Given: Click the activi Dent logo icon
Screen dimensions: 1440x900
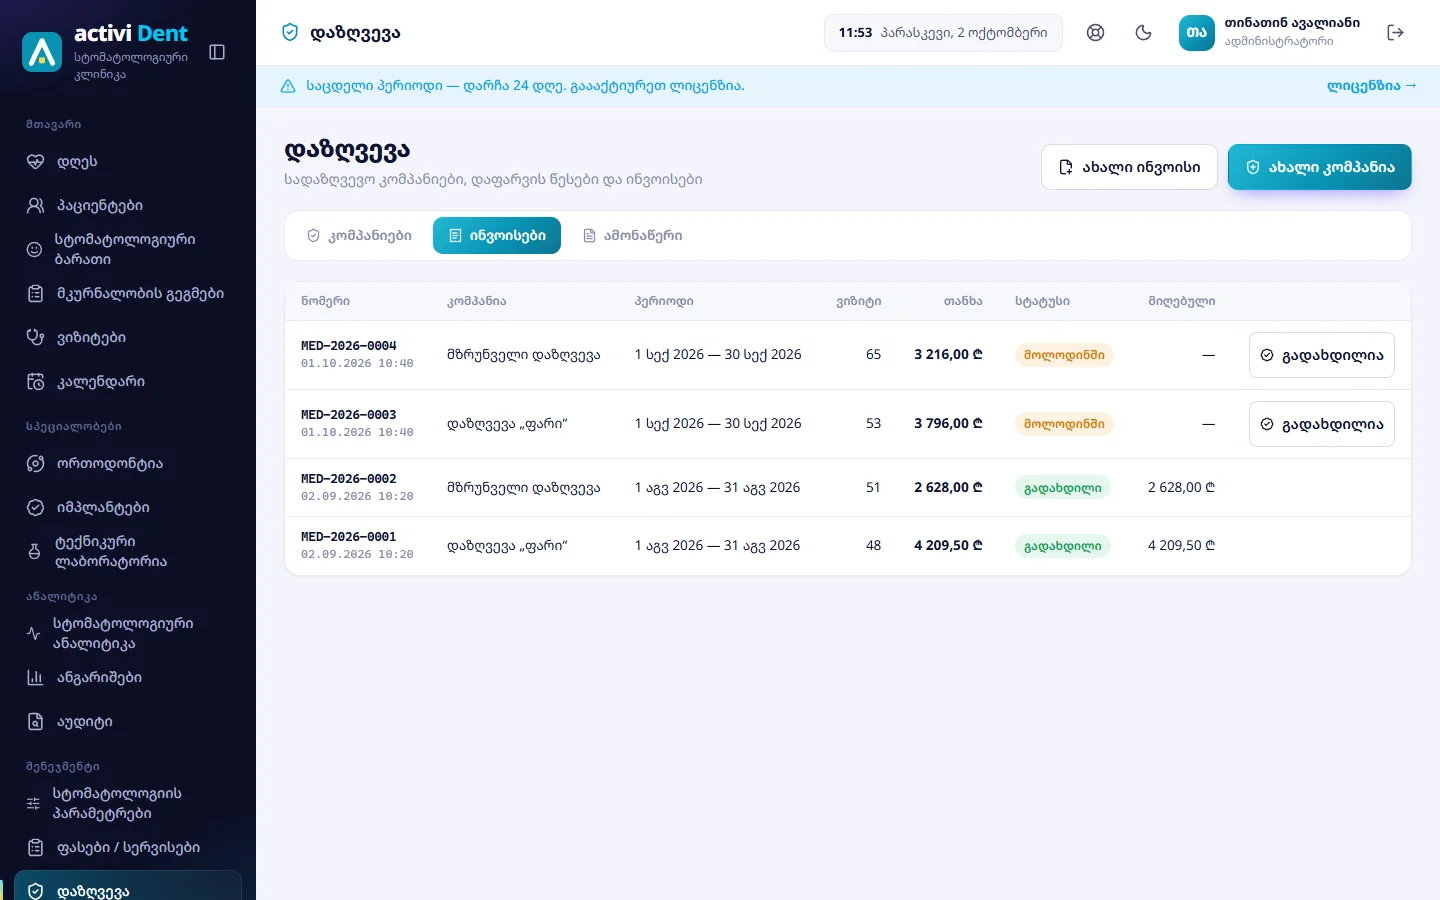Looking at the screenshot, I should (x=42, y=52).
